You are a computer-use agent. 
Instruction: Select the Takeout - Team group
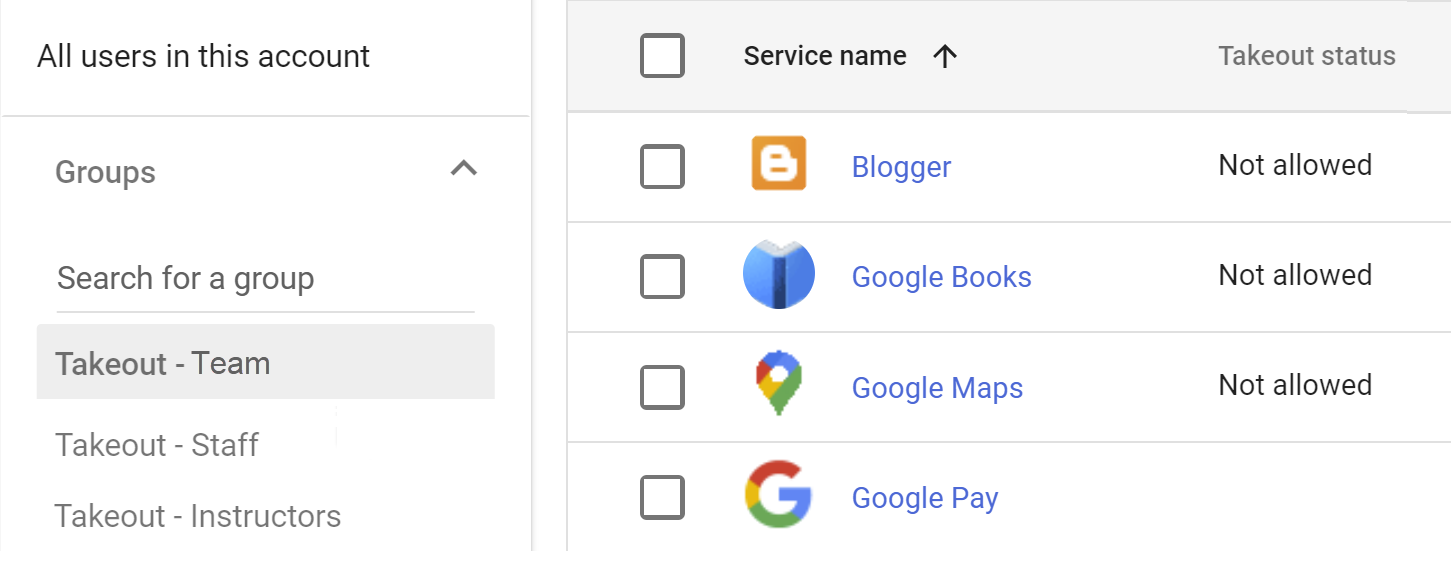(163, 363)
